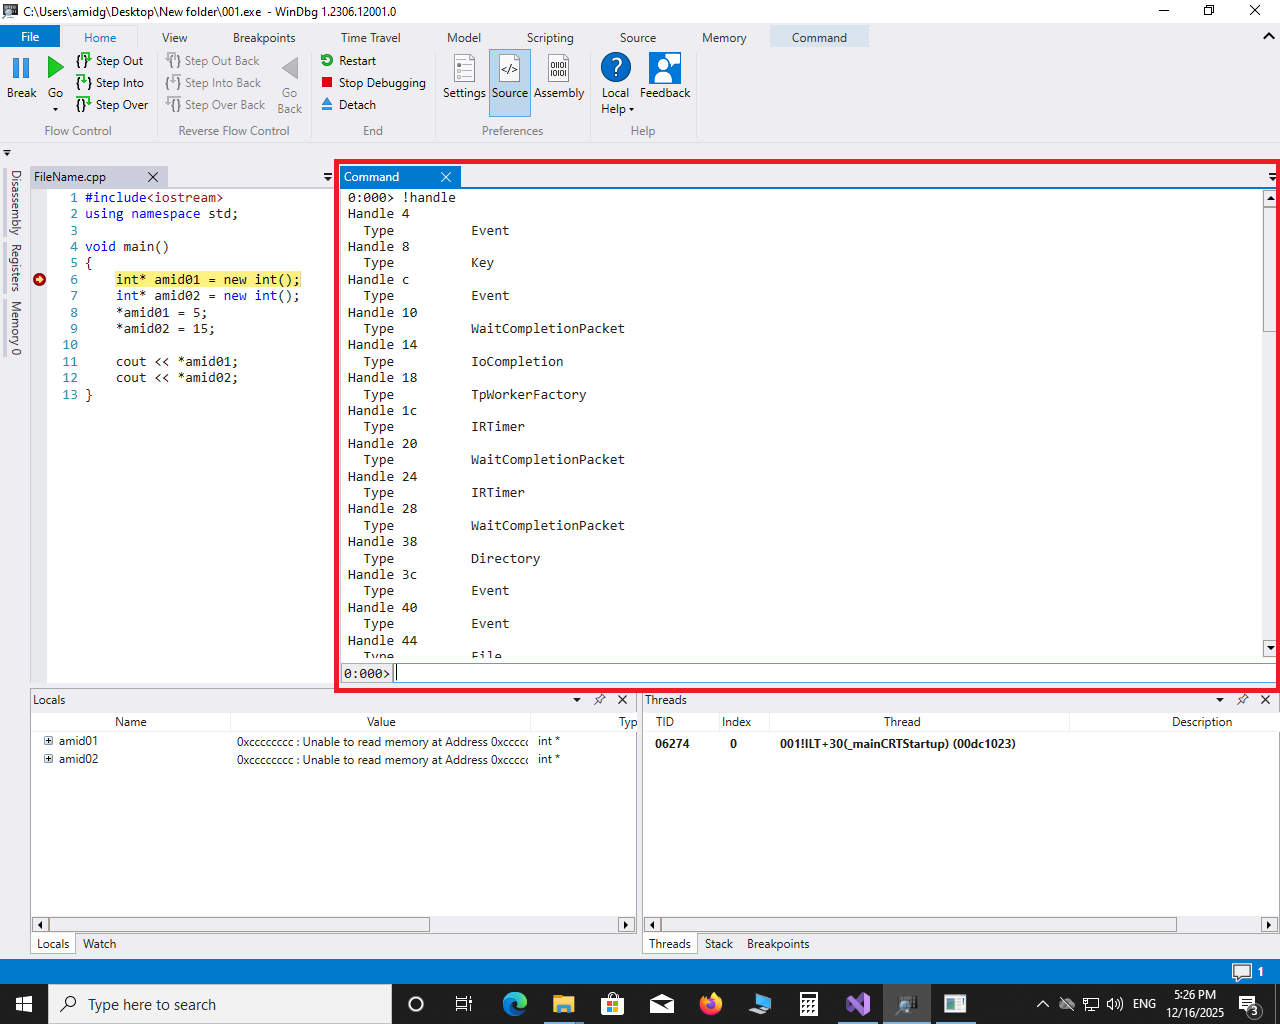Click the Break pause icon

(21, 68)
